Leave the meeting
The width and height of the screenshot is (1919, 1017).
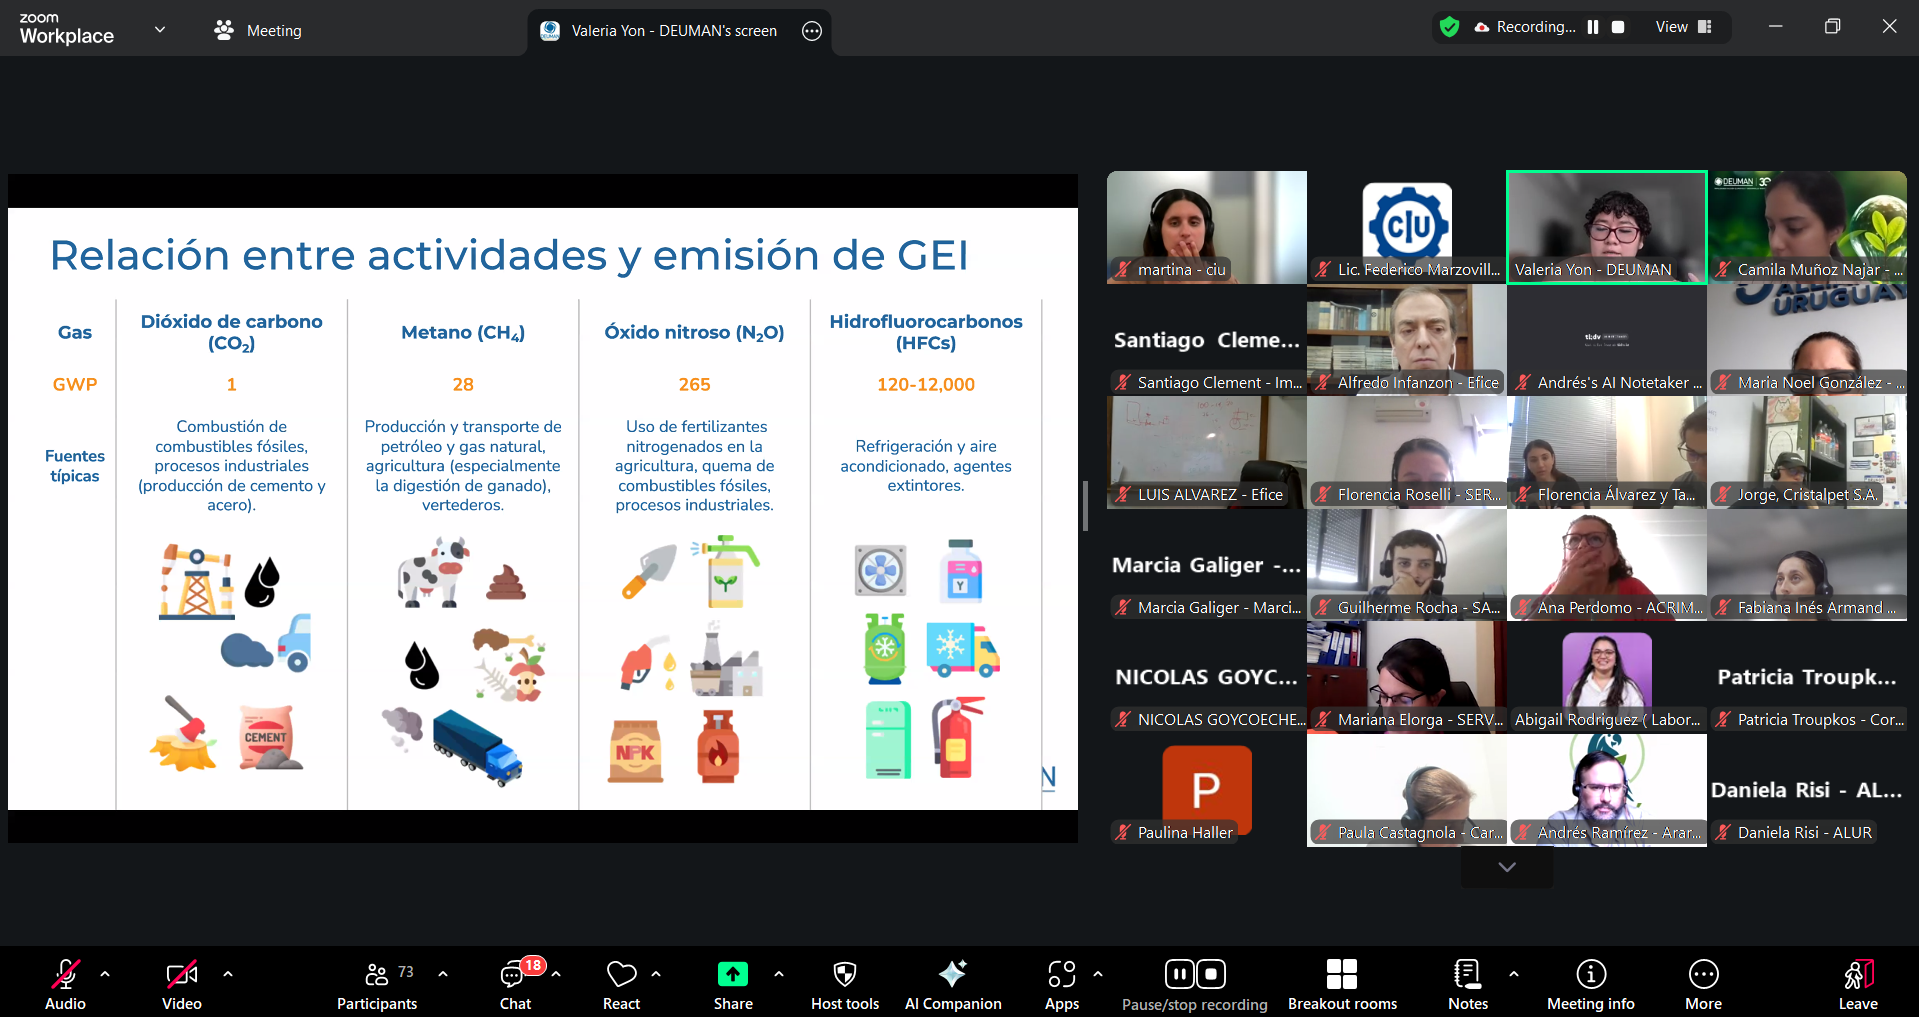click(x=1857, y=985)
